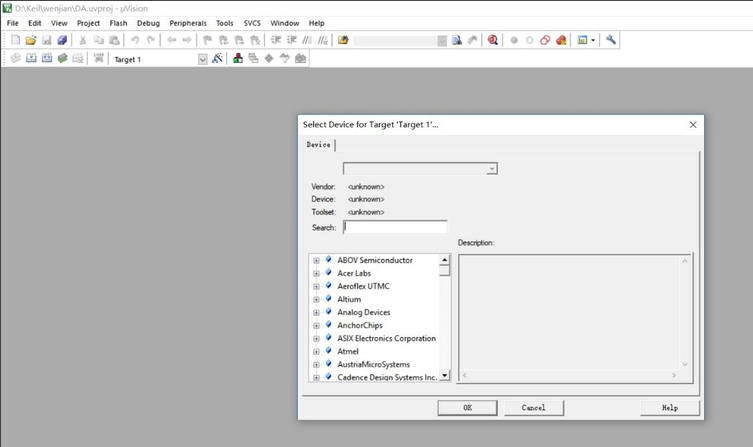This screenshot has height=447, width=753.
Task: Click into the Search input field
Action: pos(395,227)
